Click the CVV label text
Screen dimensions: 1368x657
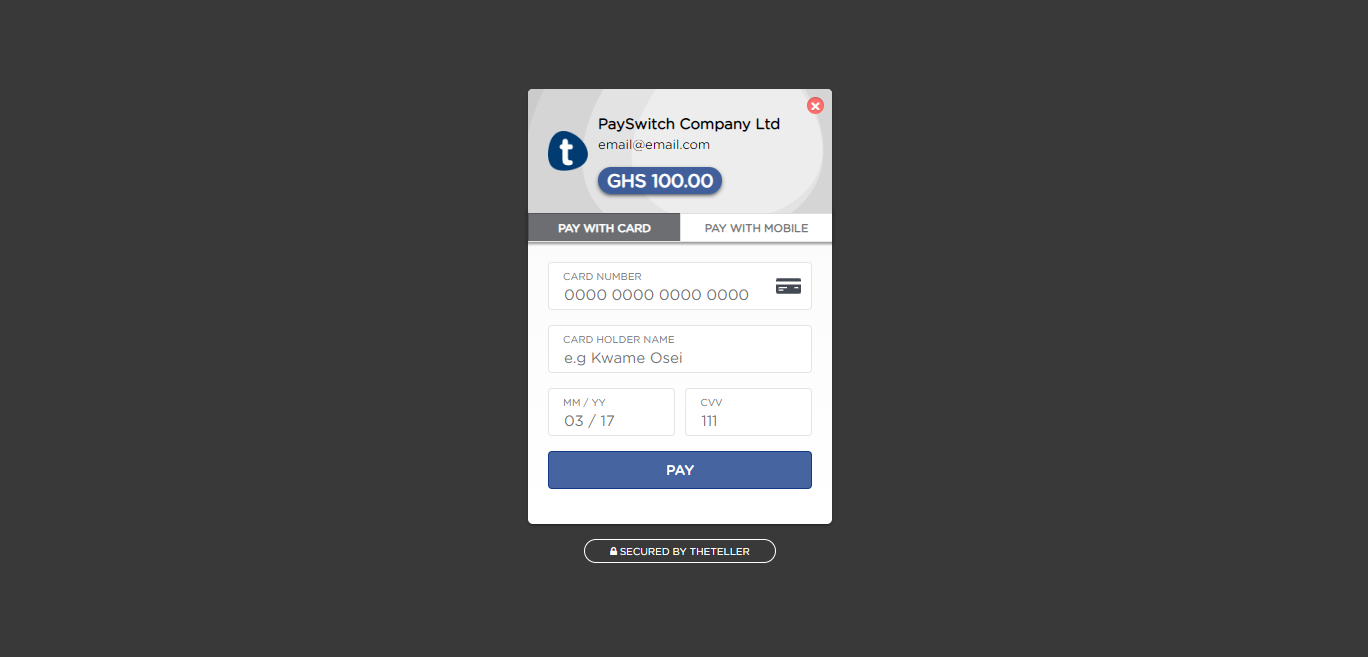pyautogui.click(x=711, y=402)
